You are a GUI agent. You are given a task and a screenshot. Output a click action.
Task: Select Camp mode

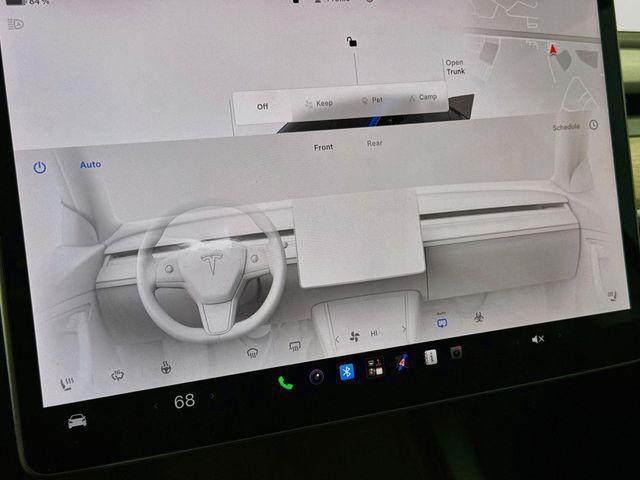click(x=423, y=98)
